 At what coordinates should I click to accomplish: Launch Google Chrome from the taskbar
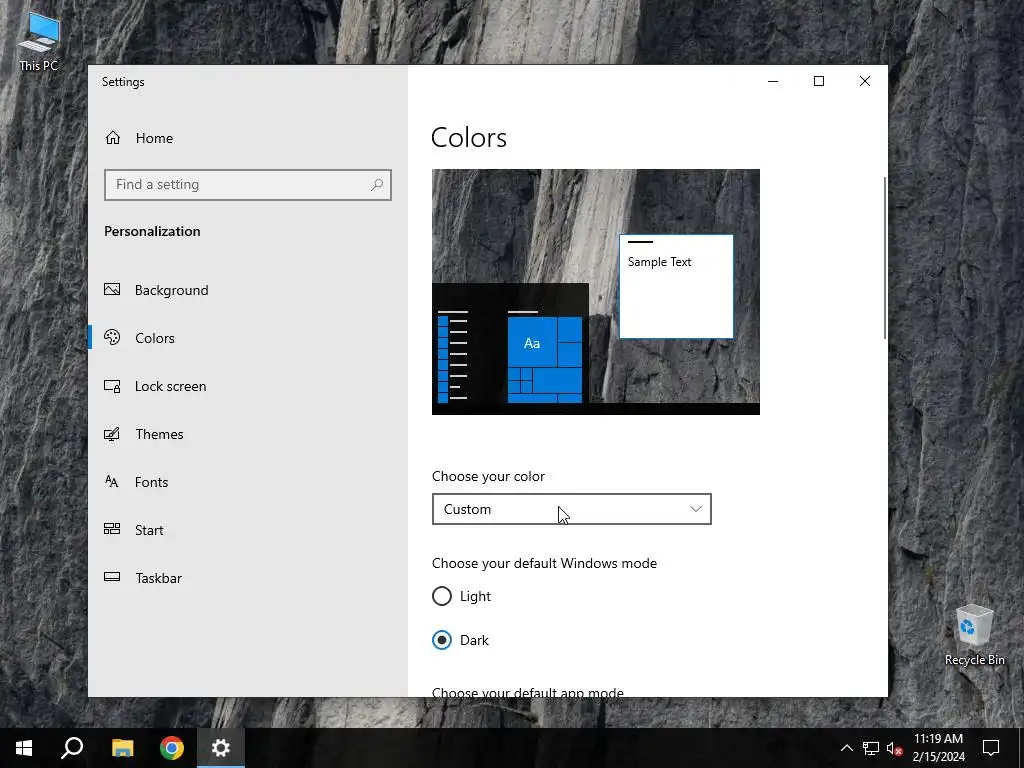click(x=172, y=748)
